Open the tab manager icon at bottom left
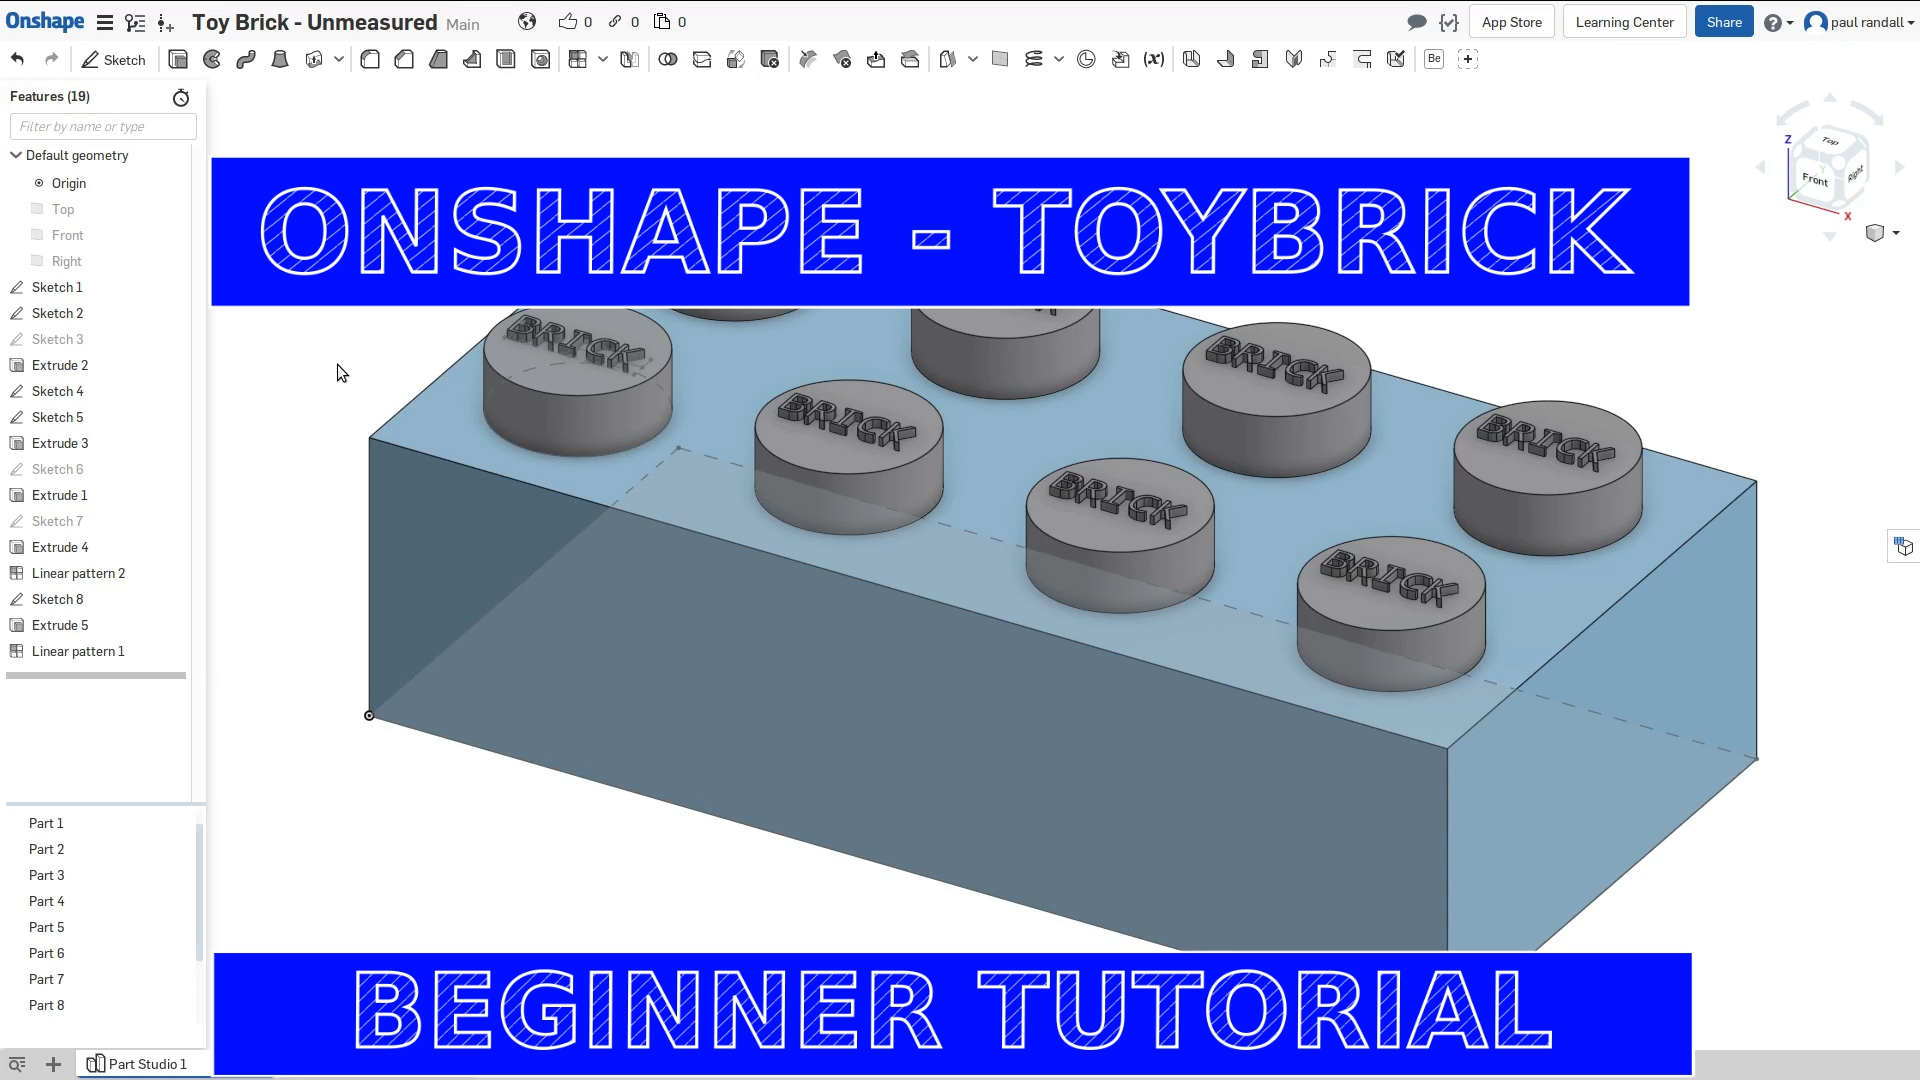1920x1080 pixels. (x=17, y=1064)
